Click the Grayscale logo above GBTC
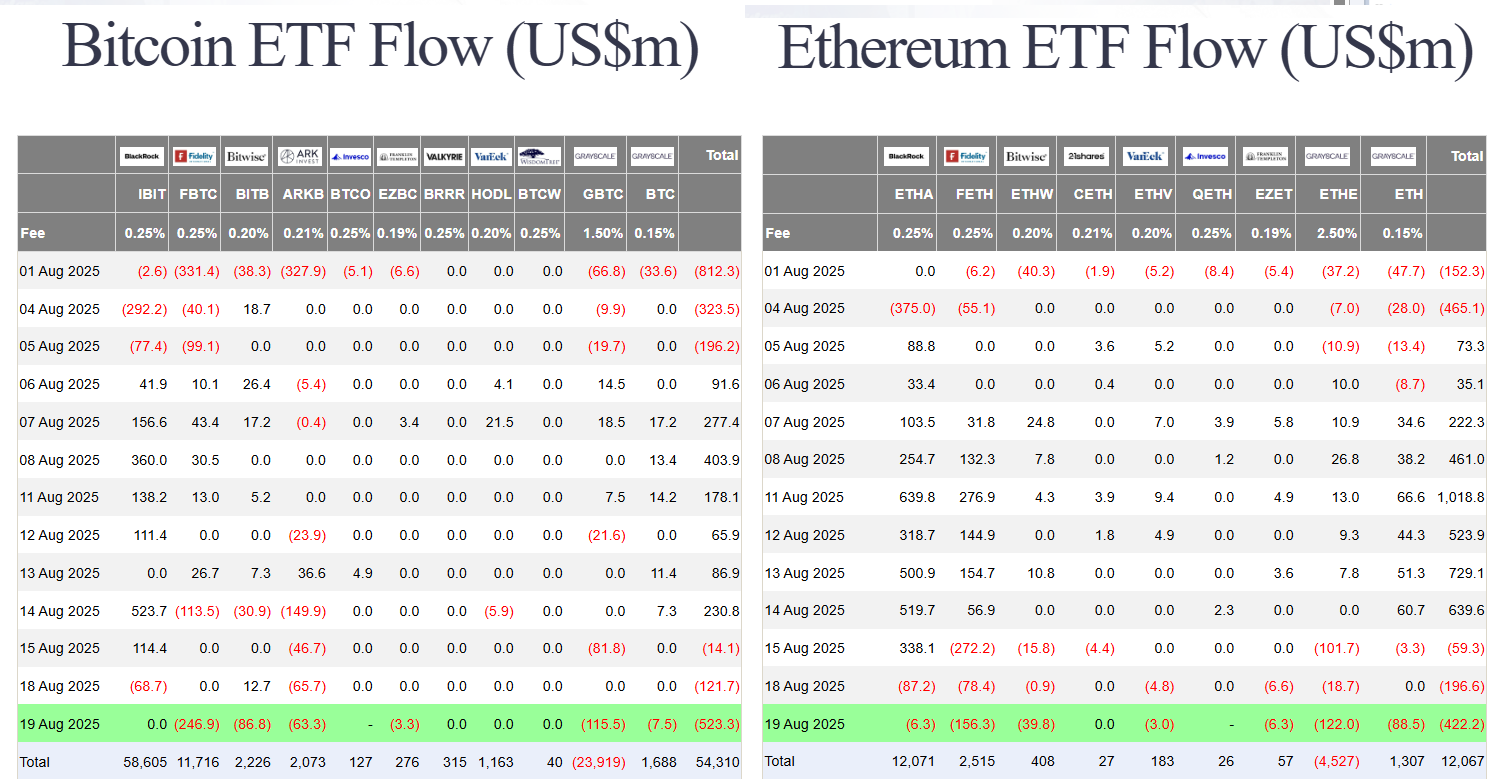Viewport: 1498px width, 779px height. pos(595,156)
